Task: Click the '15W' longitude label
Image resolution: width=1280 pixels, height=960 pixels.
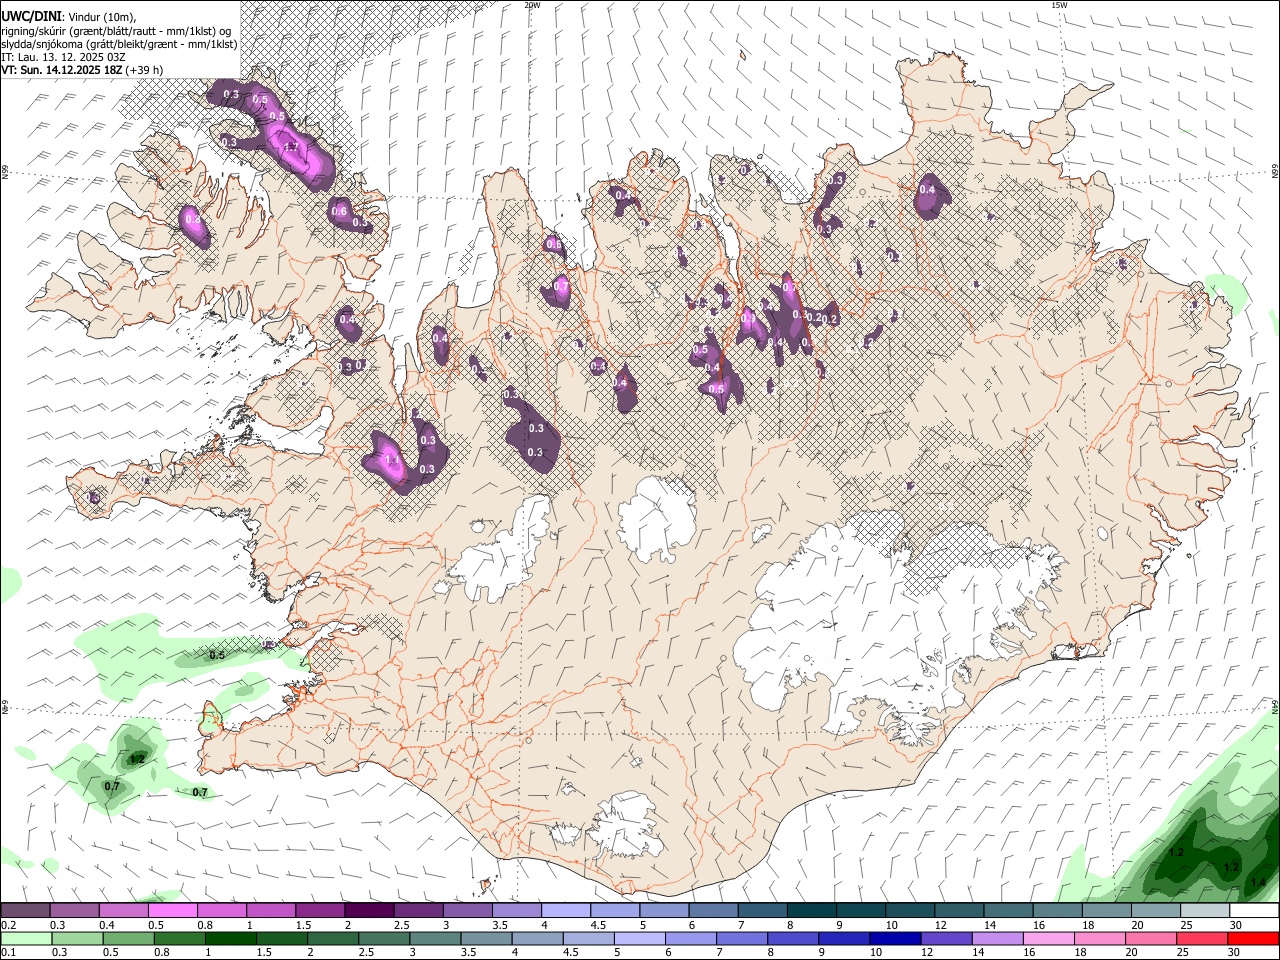Action: click(x=1059, y=5)
